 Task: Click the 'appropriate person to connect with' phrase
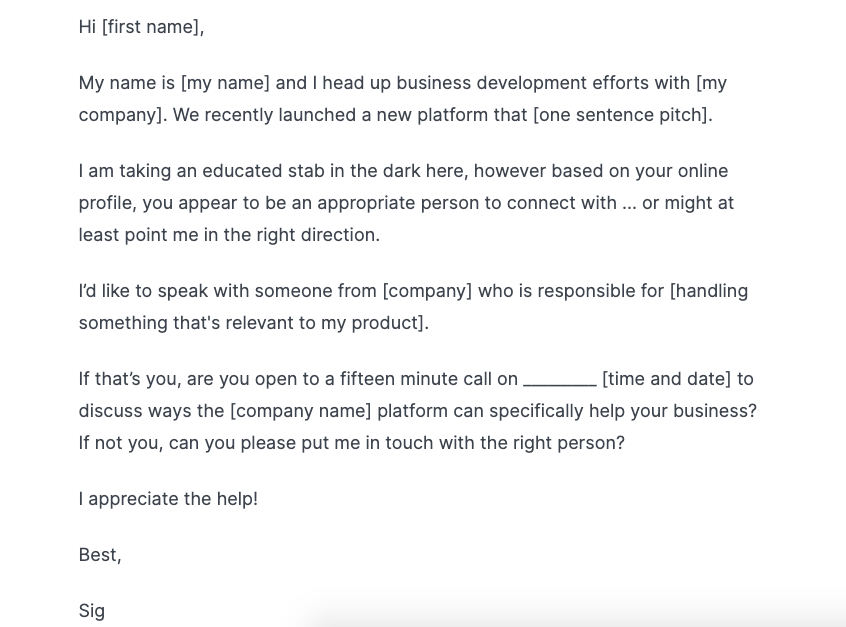point(467,203)
